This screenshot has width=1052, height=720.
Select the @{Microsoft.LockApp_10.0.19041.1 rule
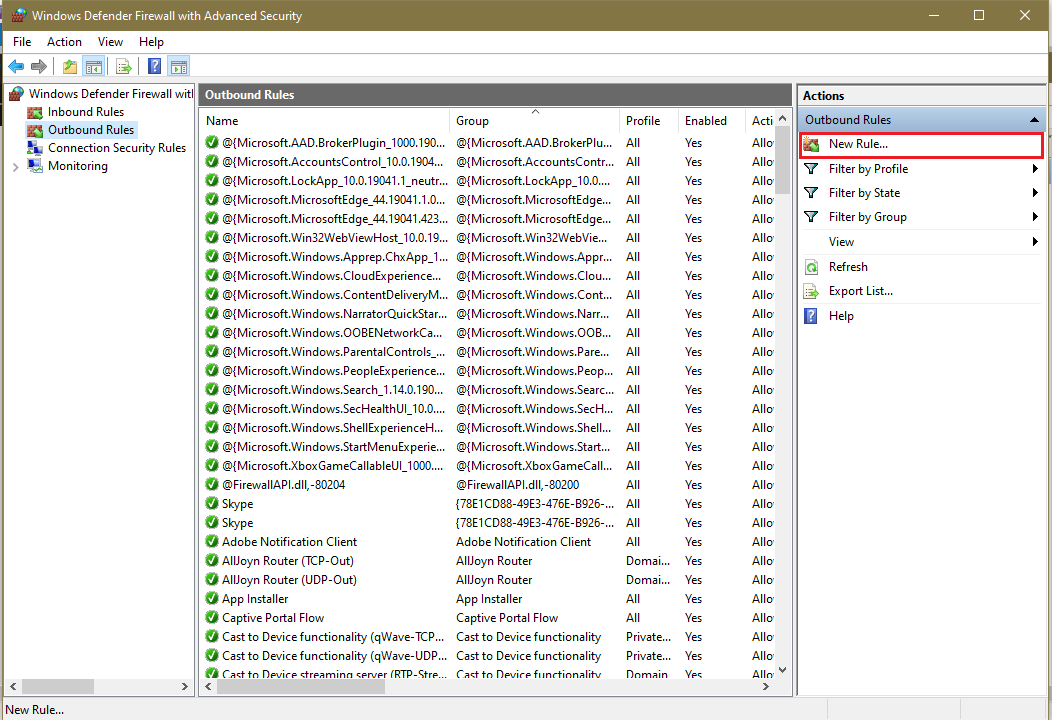coord(335,181)
